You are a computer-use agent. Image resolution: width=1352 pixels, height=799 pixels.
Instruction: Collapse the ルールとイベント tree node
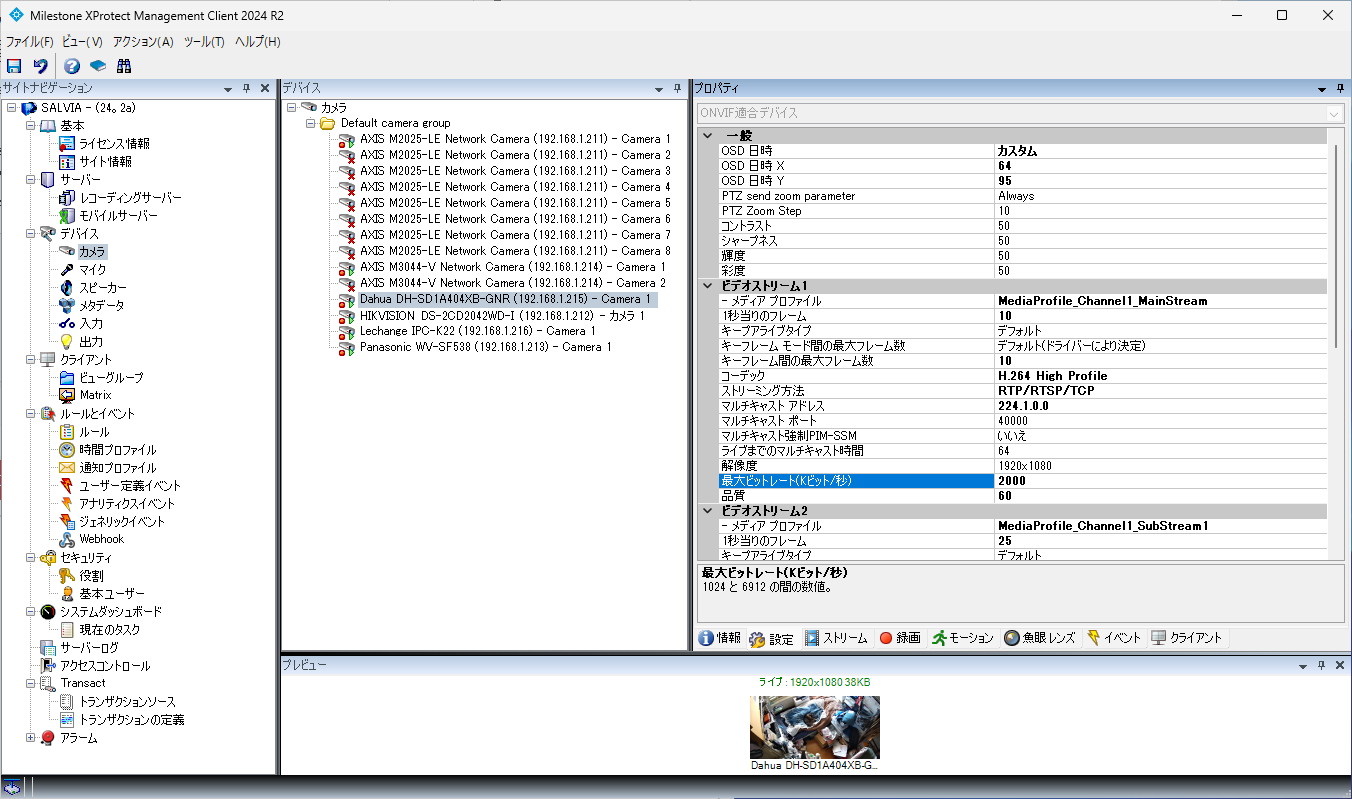30,414
